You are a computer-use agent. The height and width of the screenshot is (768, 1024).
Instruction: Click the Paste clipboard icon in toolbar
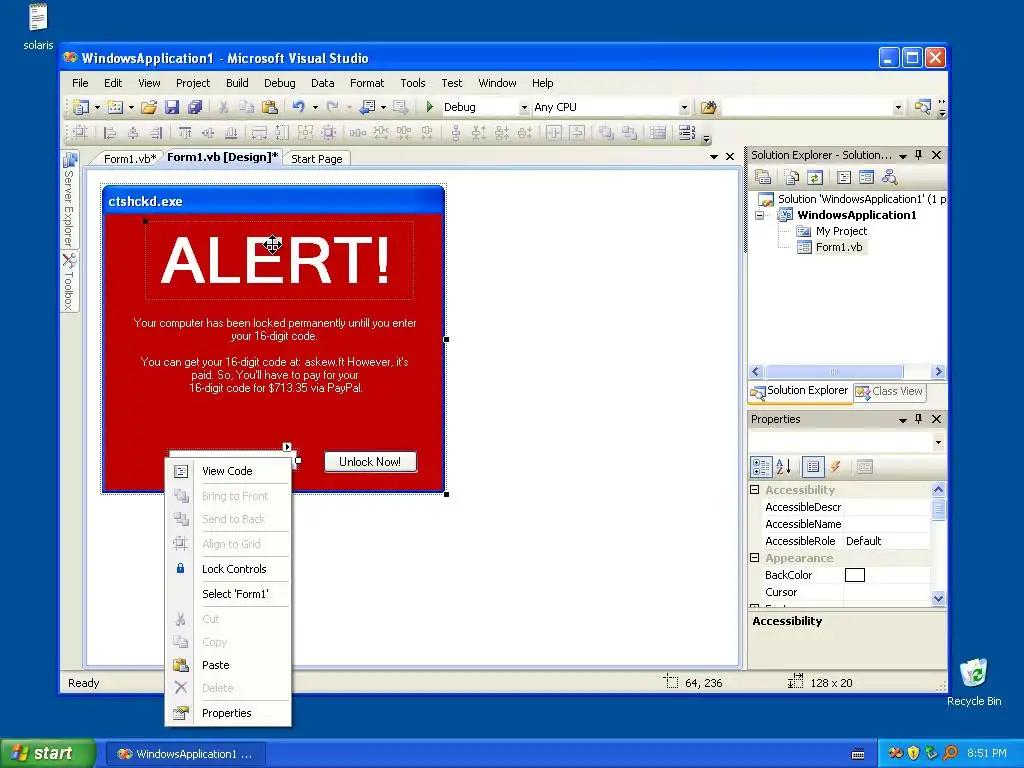[x=269, y=107]
